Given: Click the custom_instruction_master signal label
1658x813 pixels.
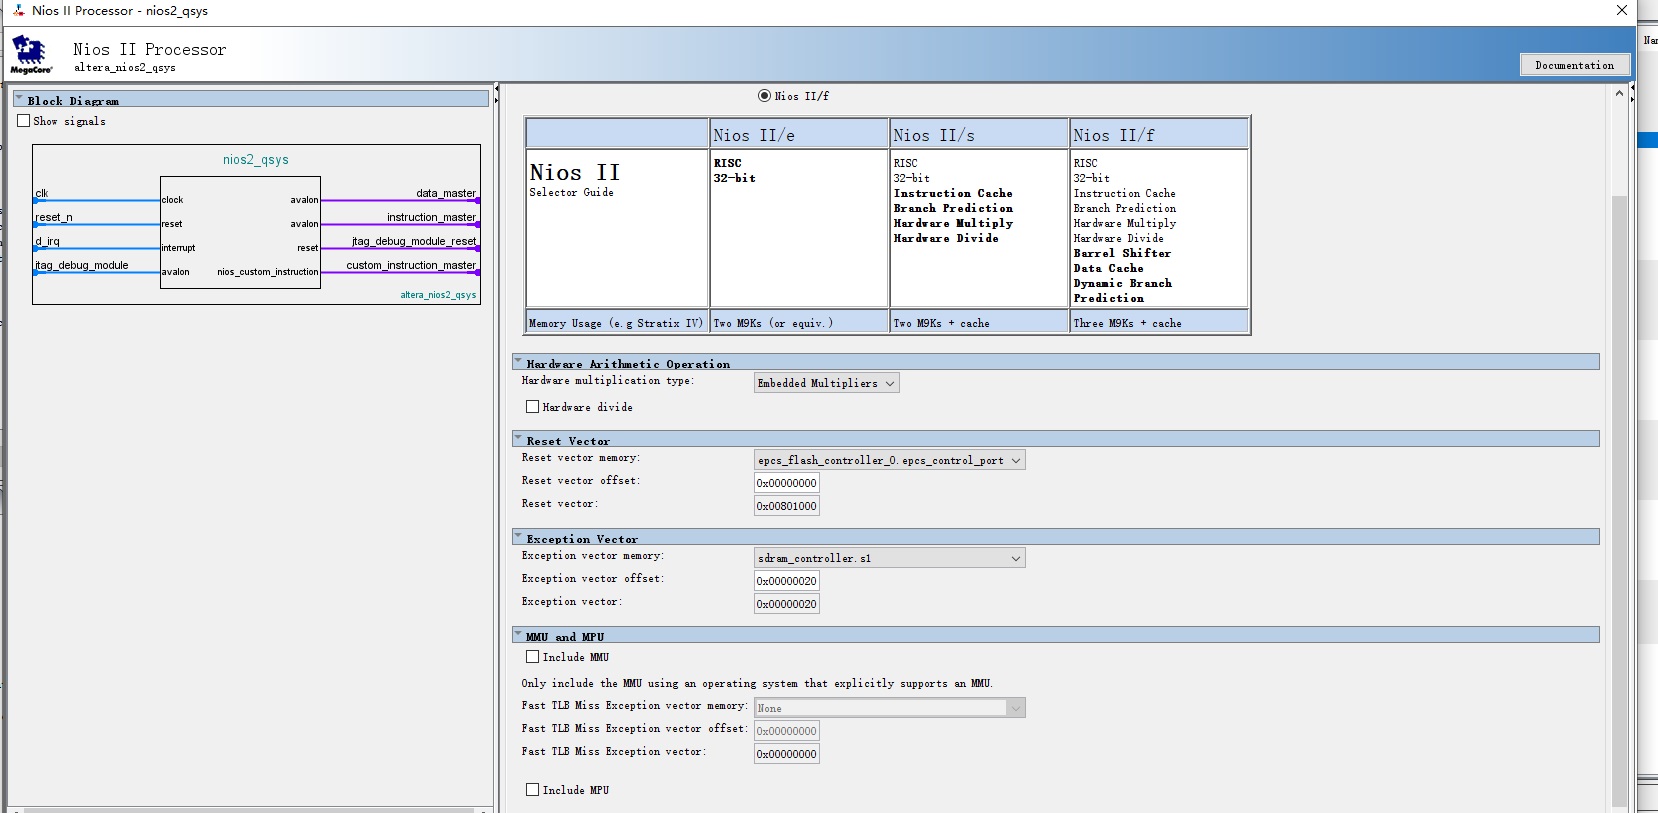Looking at the screenshot, I should click(x=411, y=265).
